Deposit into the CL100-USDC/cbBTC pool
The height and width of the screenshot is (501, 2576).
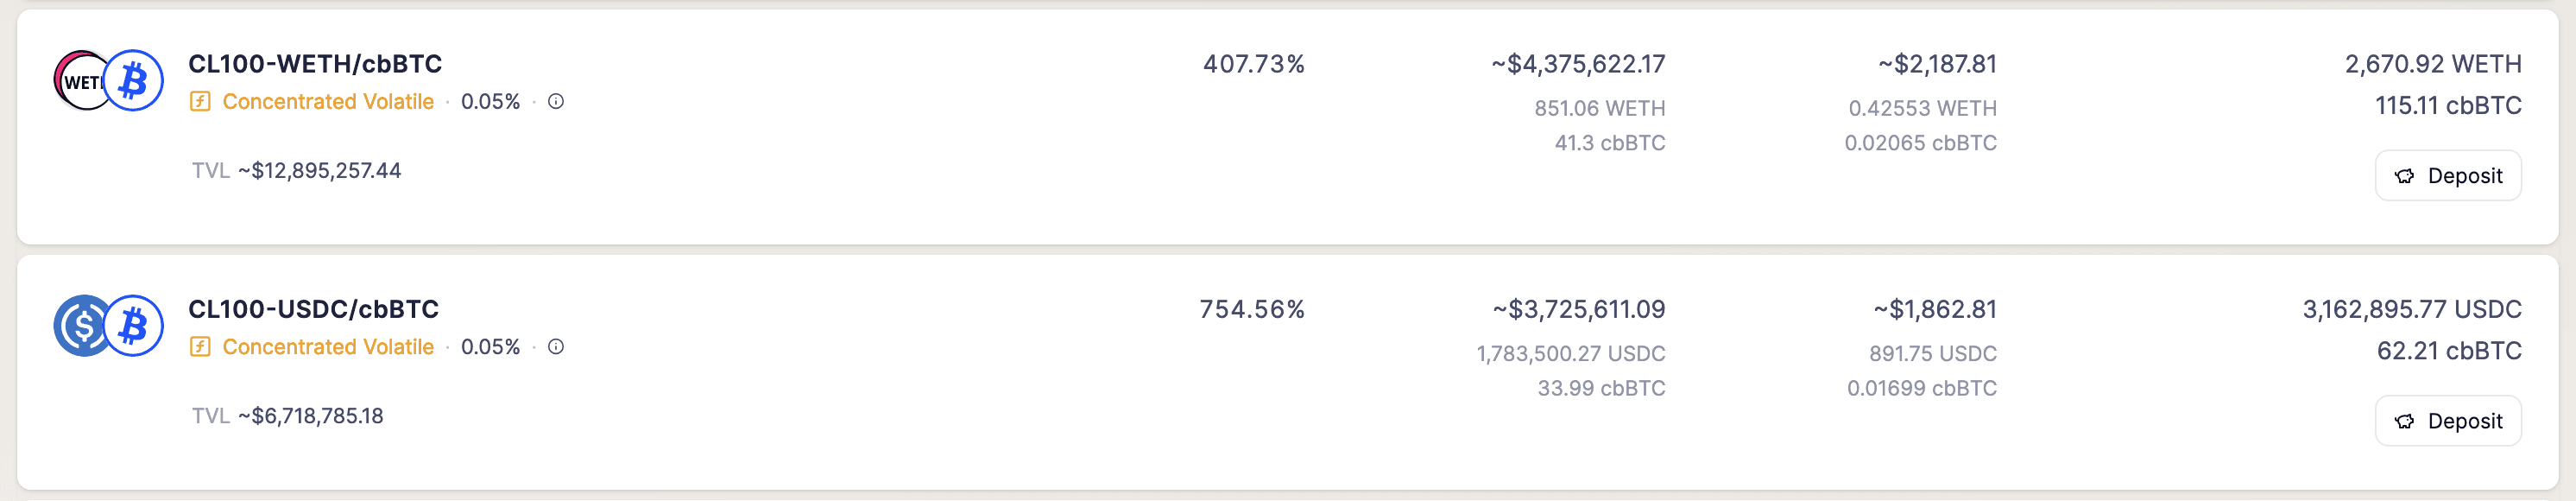(2447, 421)
